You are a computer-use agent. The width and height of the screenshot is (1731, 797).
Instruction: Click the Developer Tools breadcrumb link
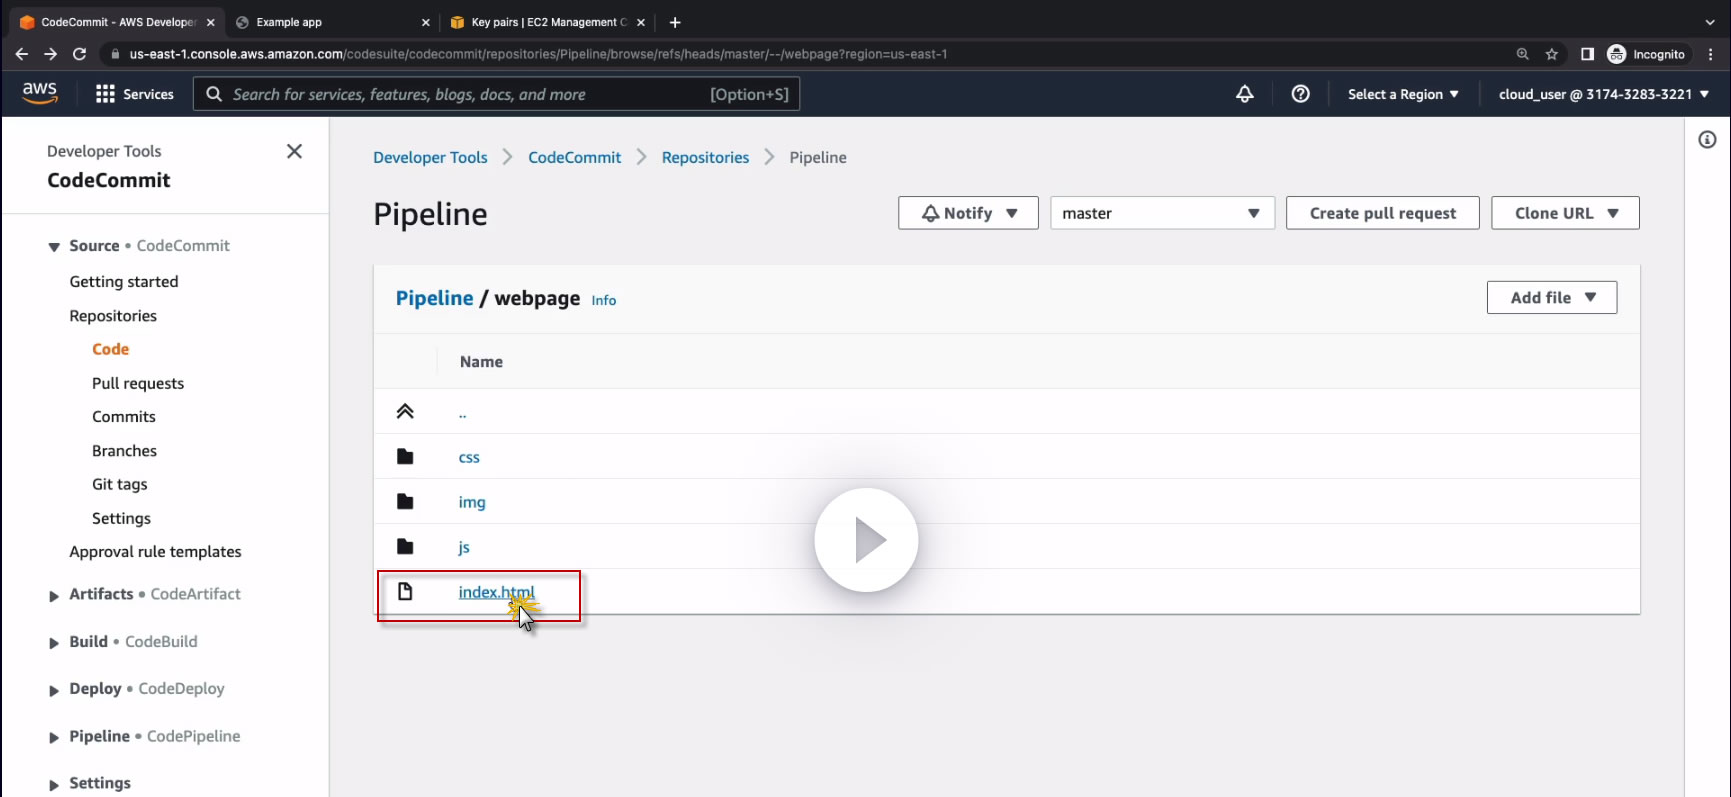click(430, 157)
